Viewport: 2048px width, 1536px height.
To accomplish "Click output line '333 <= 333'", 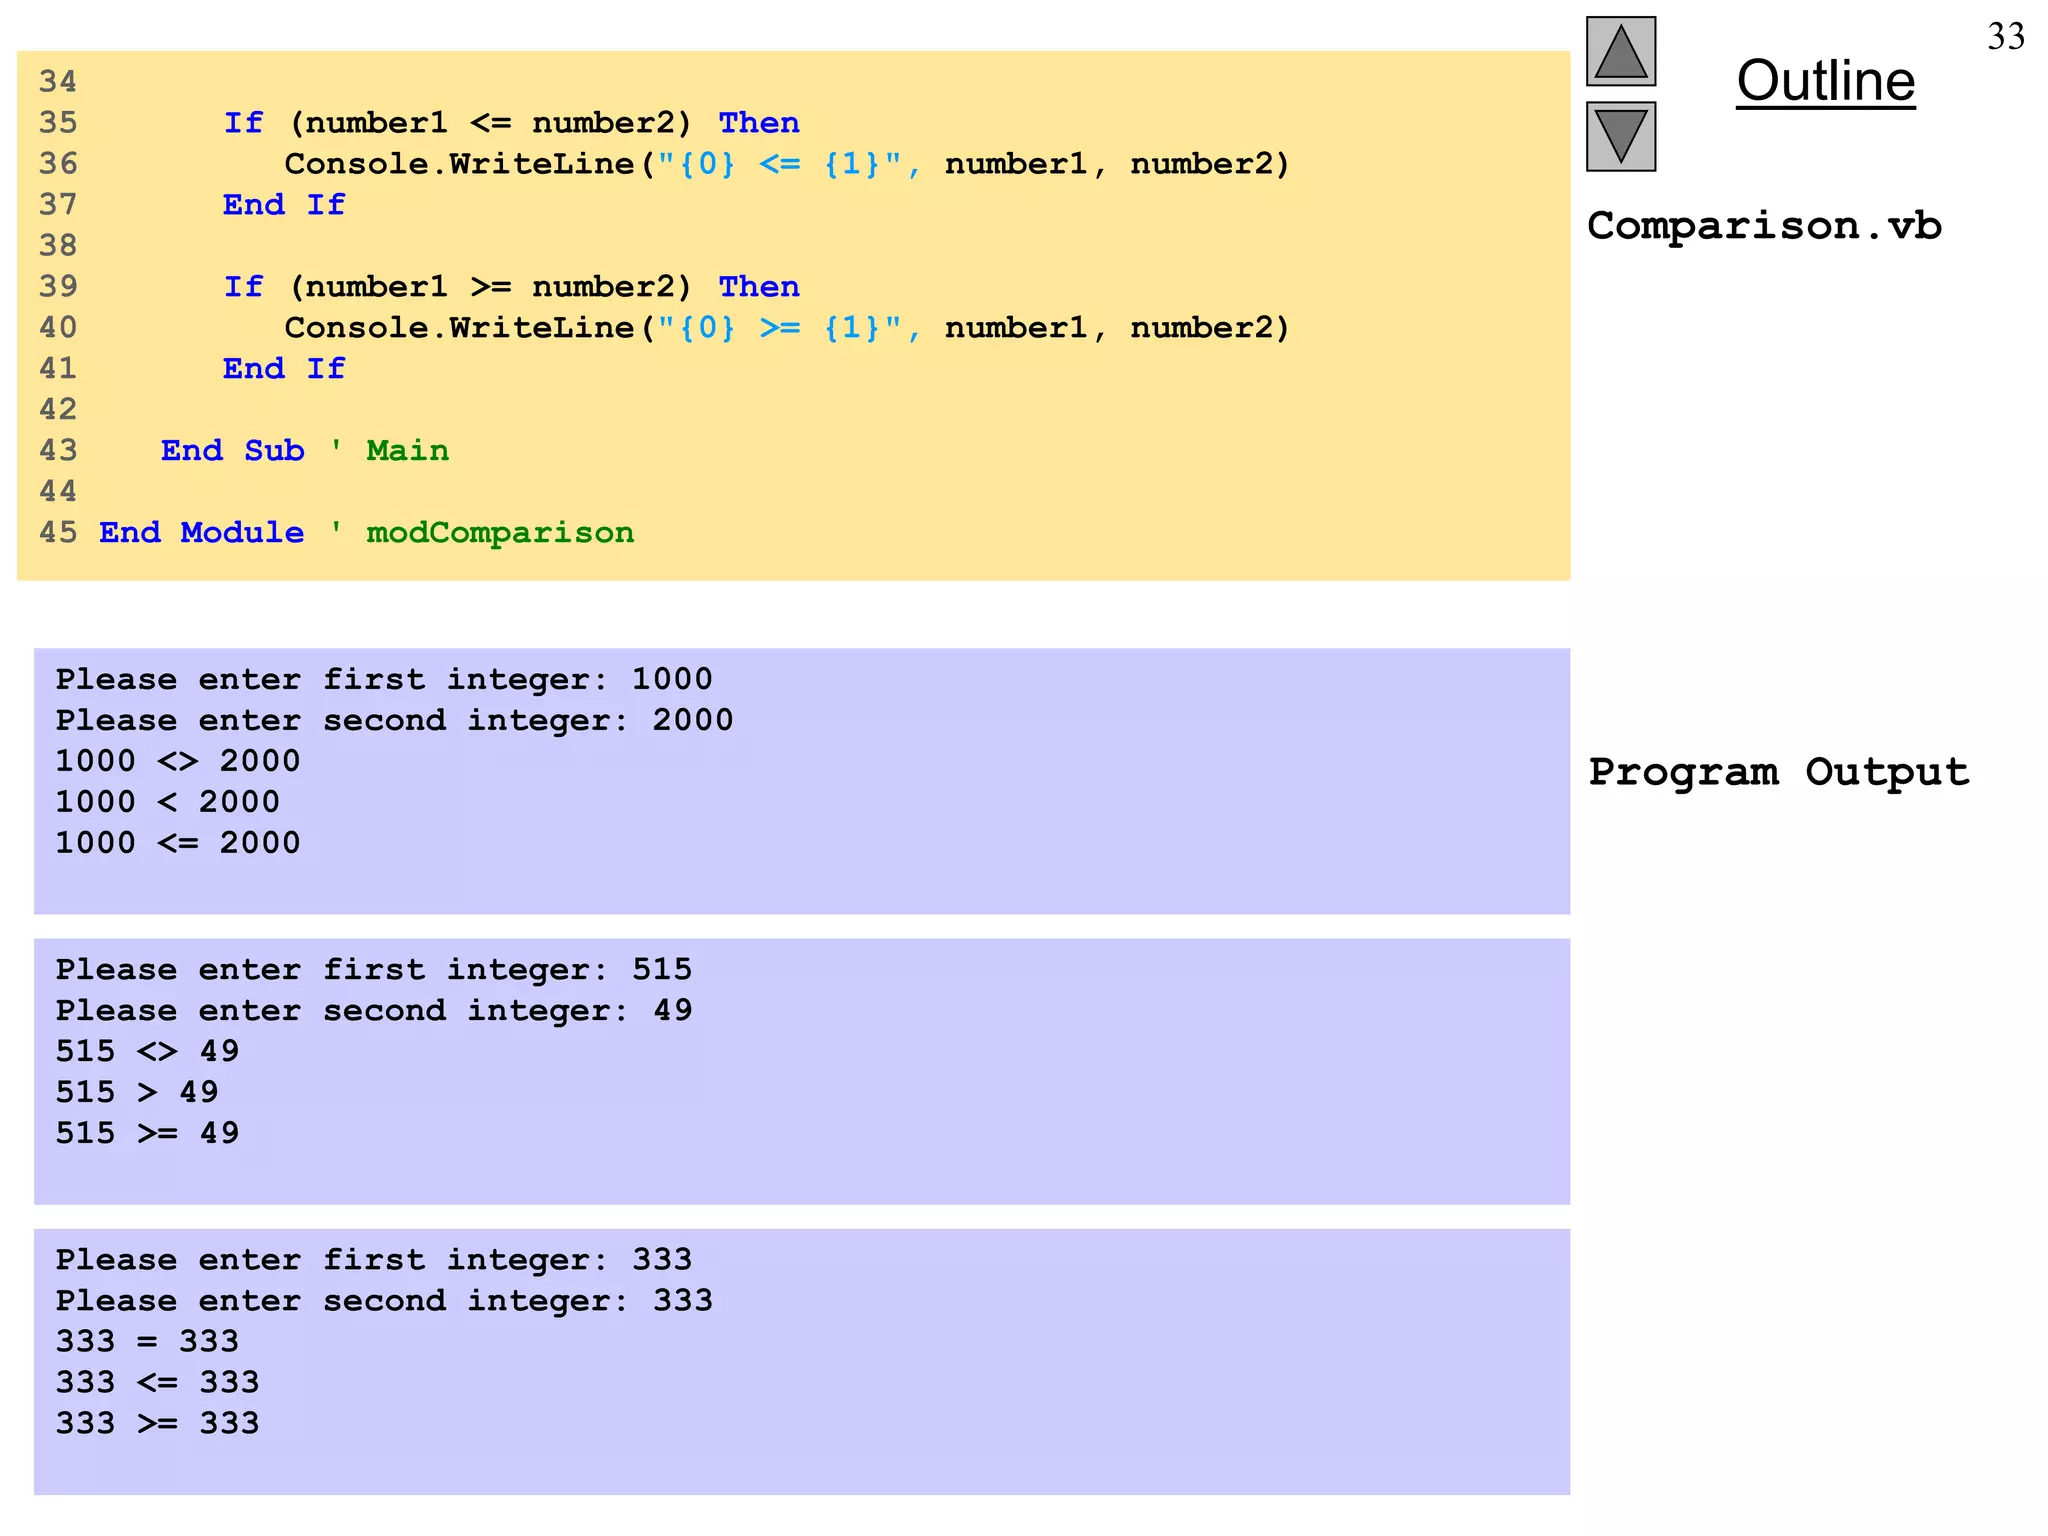I will point(157,1382).
